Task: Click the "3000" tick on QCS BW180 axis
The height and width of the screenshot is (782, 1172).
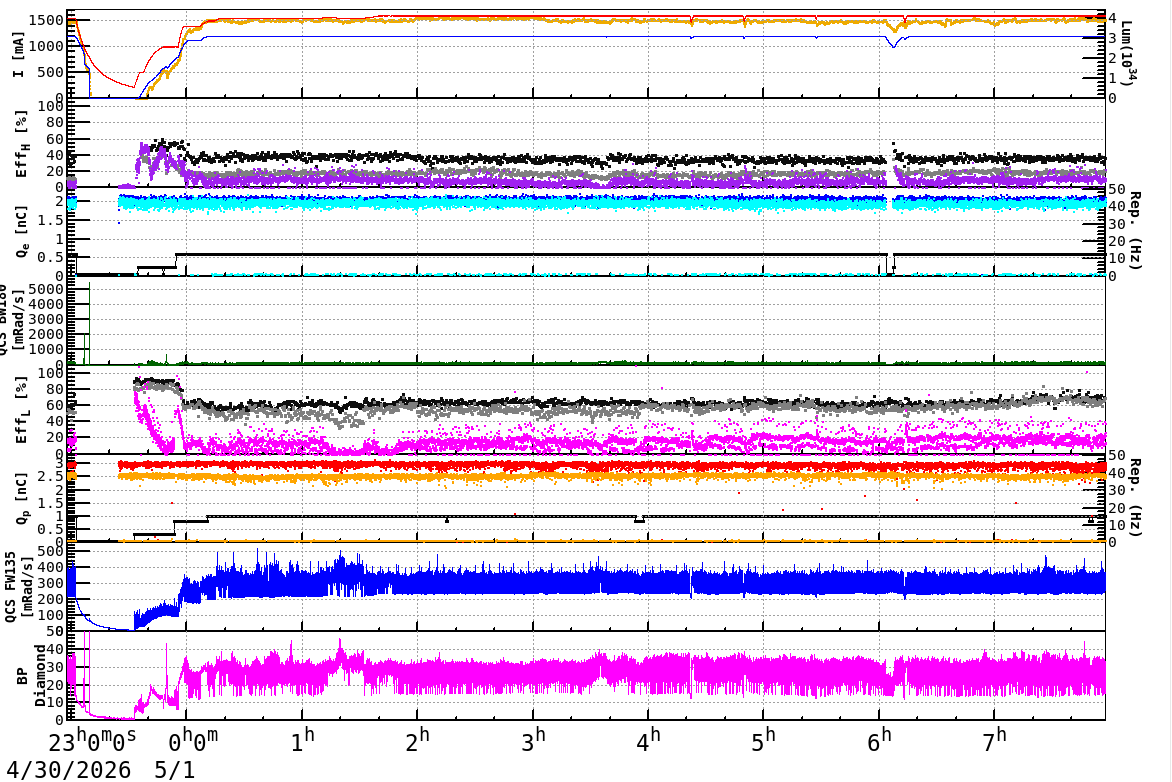Action: (46, 319)
